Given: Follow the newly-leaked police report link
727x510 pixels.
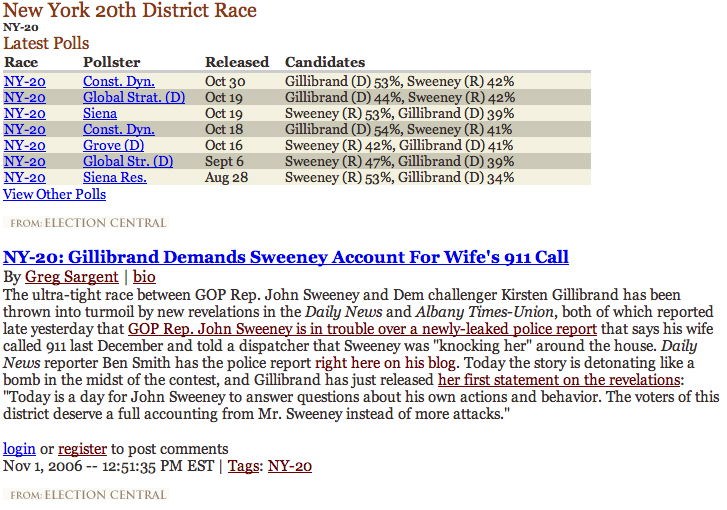Looking at the screenshot, I should pos(362,329).
